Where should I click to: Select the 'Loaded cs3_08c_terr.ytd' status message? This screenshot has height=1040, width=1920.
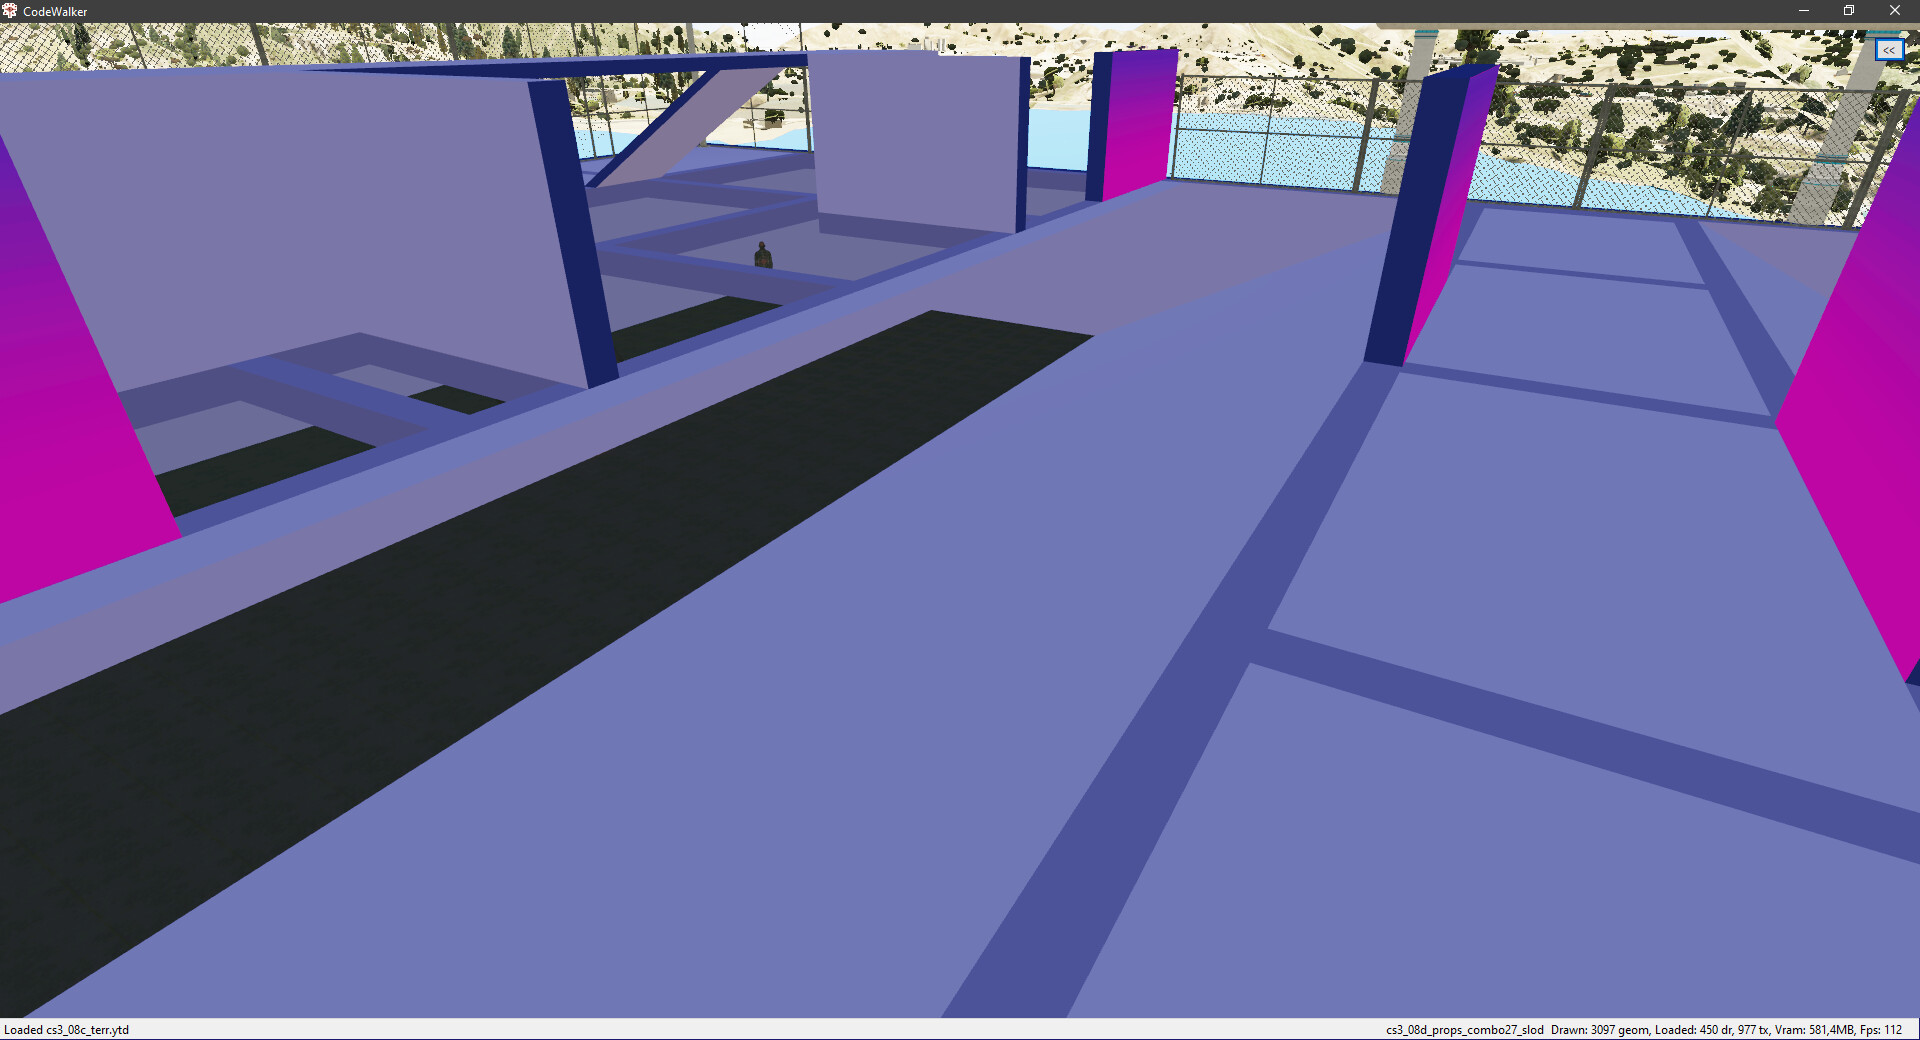(x=67, y=1030)
